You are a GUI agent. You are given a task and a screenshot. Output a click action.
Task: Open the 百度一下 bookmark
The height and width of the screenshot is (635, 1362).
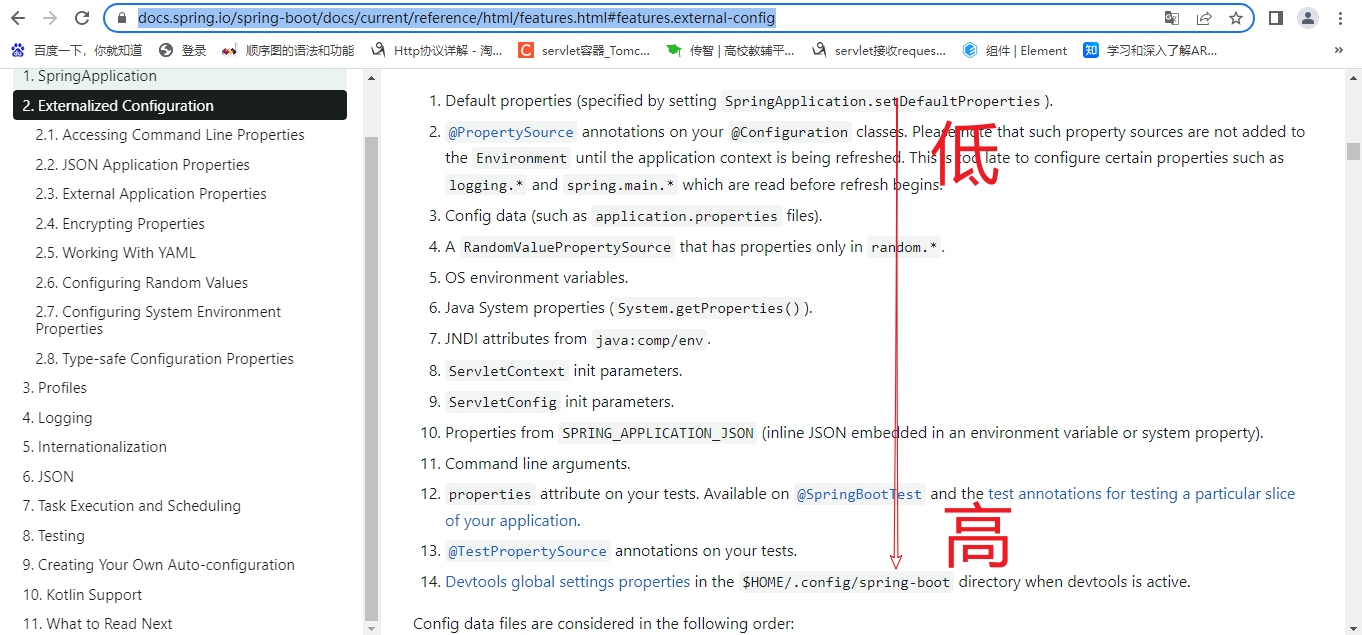[78, 50]
